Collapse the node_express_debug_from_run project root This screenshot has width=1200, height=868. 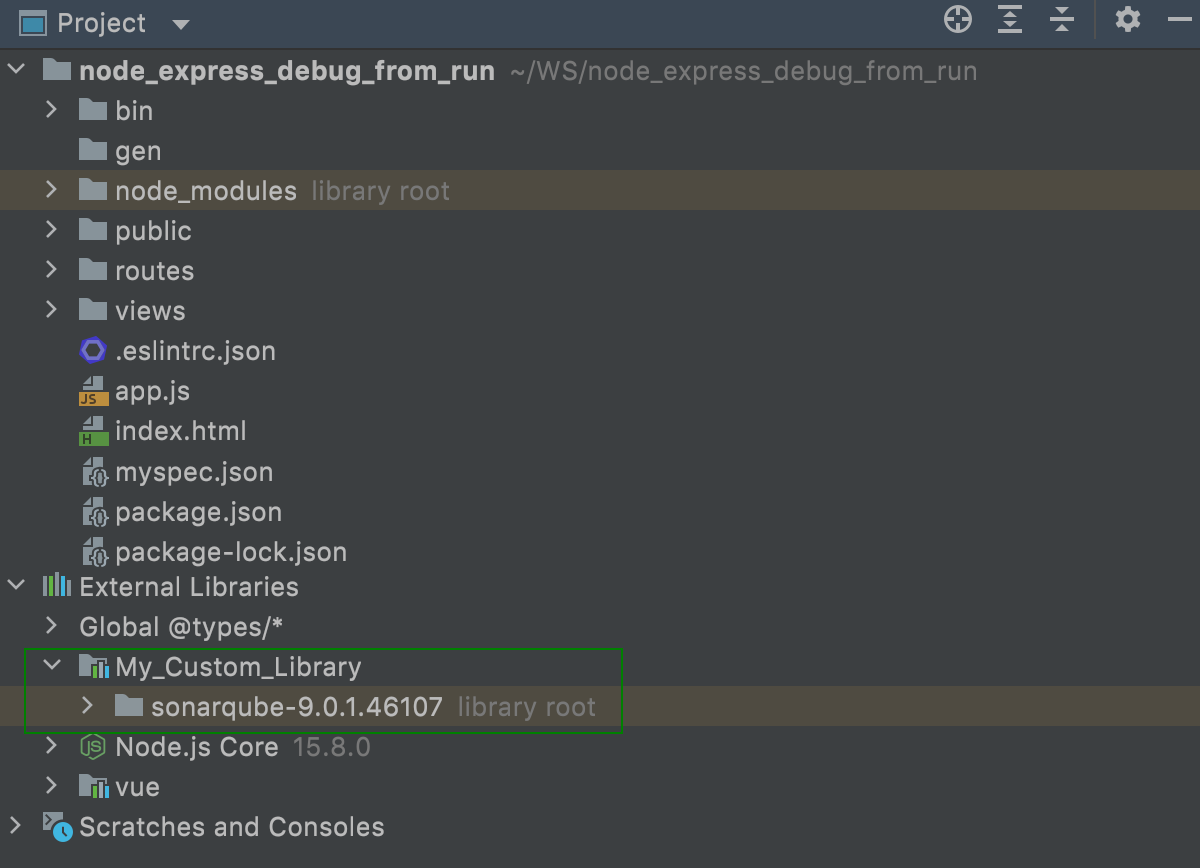pyautogui.click(x=16, y=70)
